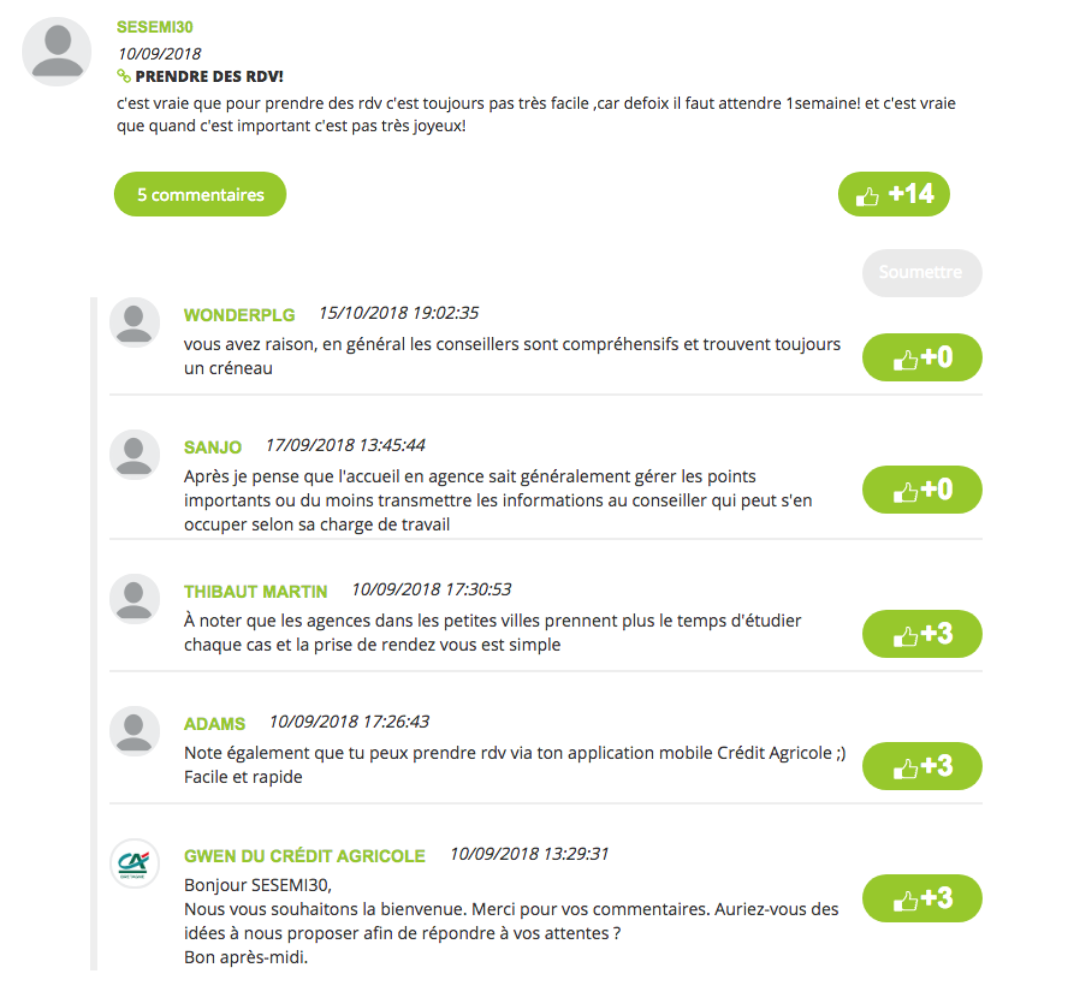1072x1002 pixels.
Task: Like the main post with +14
Action: pos(893,194)
